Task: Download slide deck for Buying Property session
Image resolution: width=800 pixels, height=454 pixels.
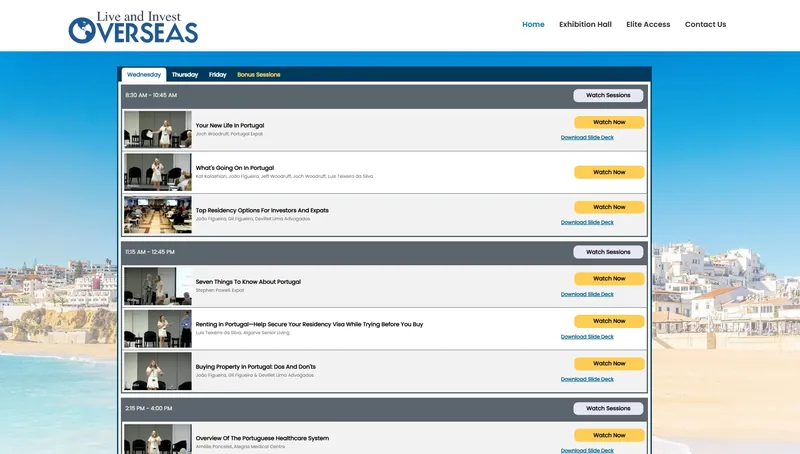Action: click(587, 379)
